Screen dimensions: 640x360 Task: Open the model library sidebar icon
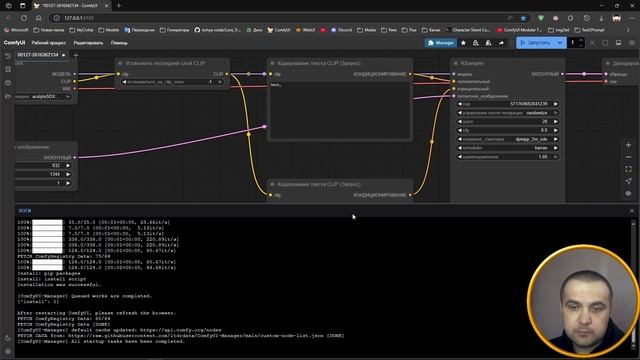[8, 83]
